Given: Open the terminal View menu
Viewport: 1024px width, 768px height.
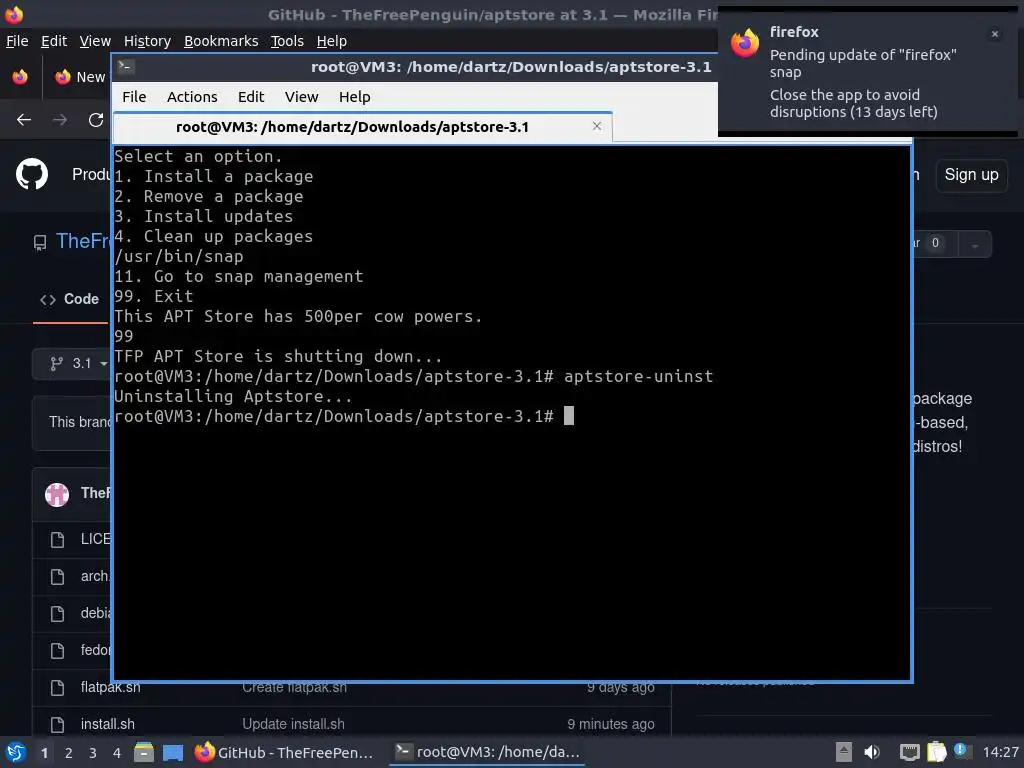Looking at the screenshot, I should point(301,97).
